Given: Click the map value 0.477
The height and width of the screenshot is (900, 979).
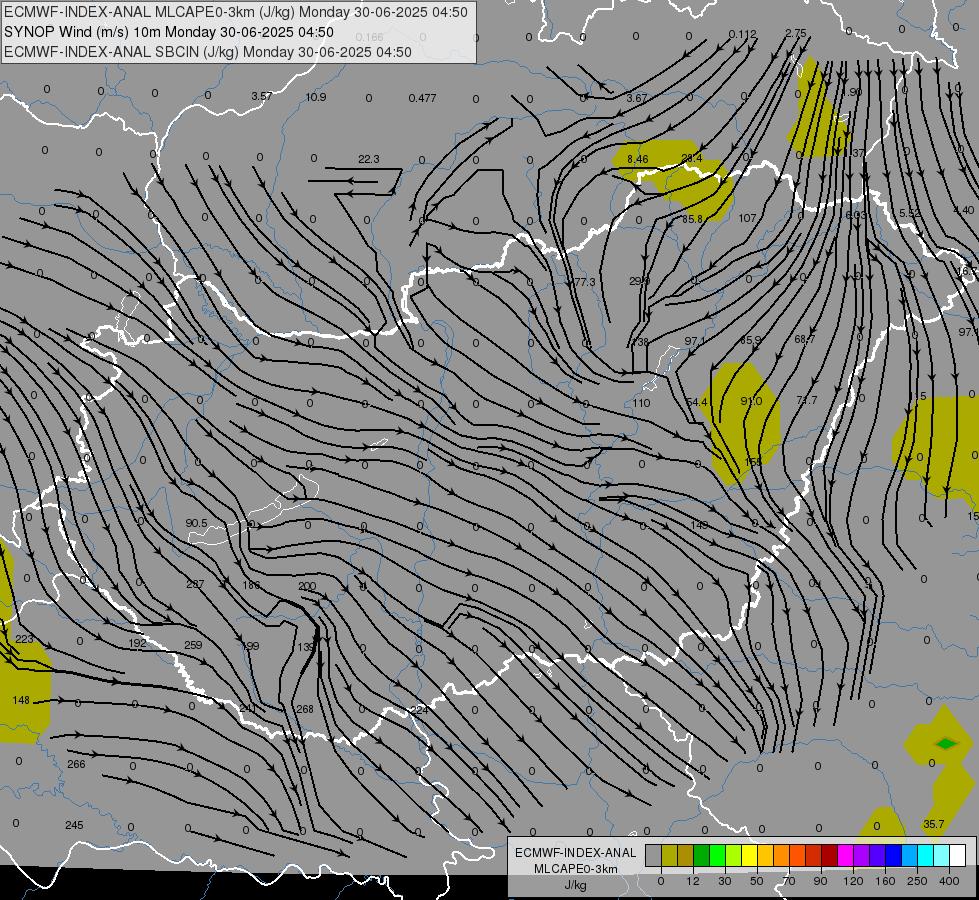Looking at the screenshot, I should tap(422, 98).
